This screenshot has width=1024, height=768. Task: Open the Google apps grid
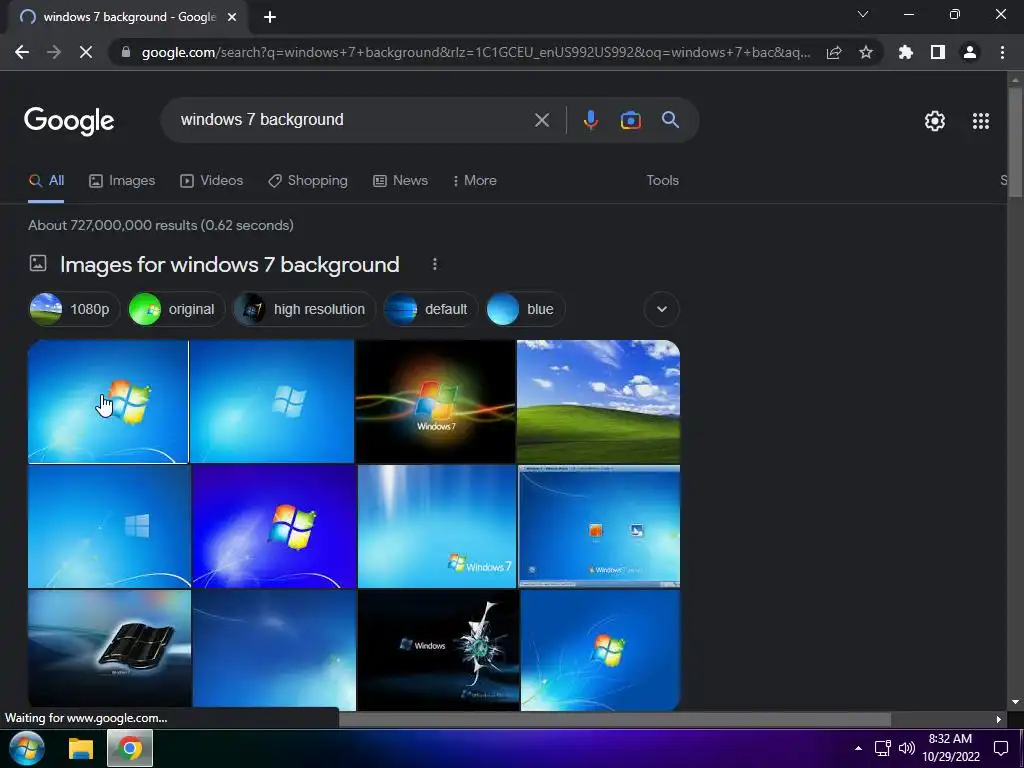[981, 121]
